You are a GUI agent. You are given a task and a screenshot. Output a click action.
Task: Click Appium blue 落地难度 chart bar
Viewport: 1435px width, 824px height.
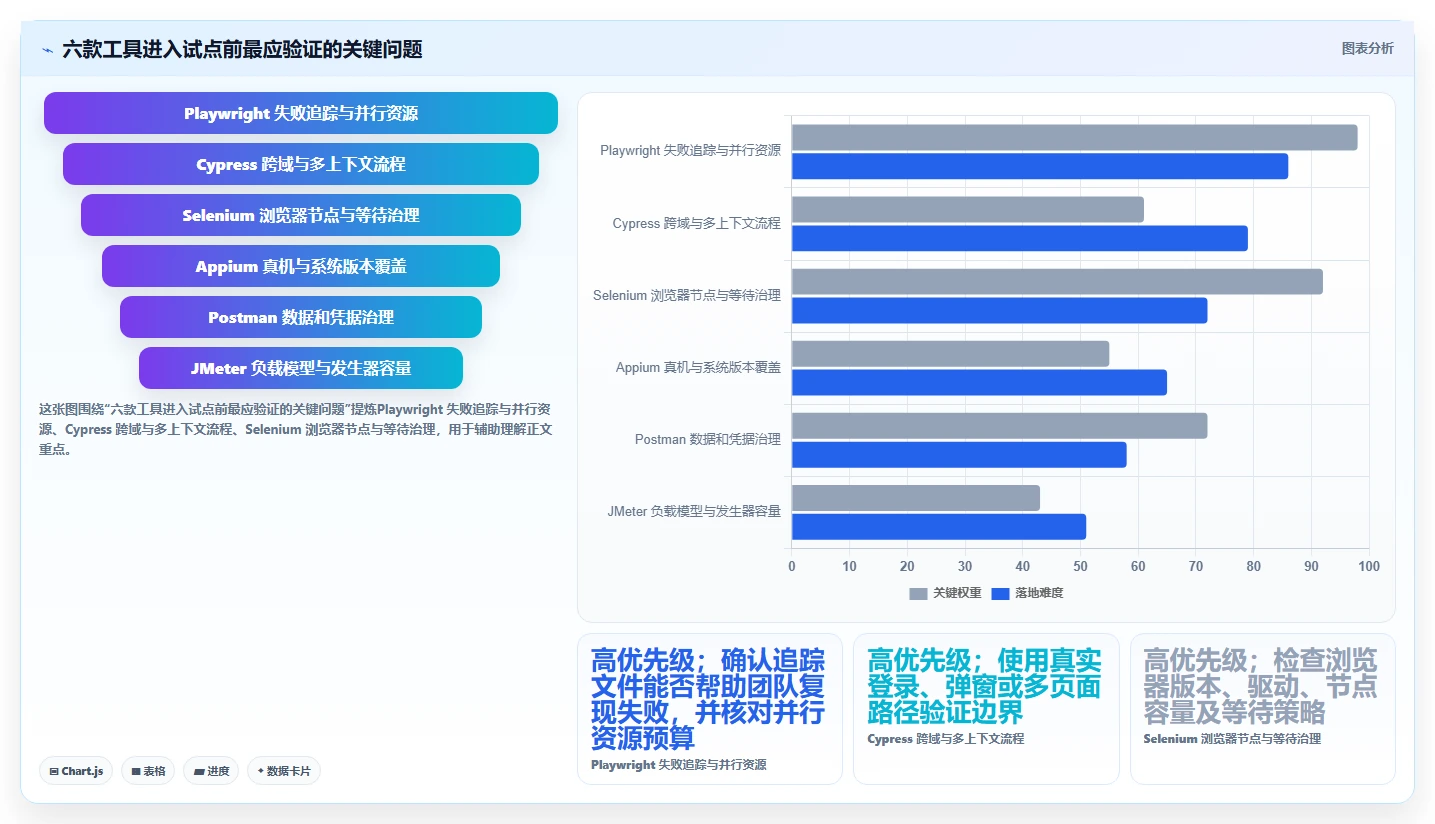click(x=979, y=383)
